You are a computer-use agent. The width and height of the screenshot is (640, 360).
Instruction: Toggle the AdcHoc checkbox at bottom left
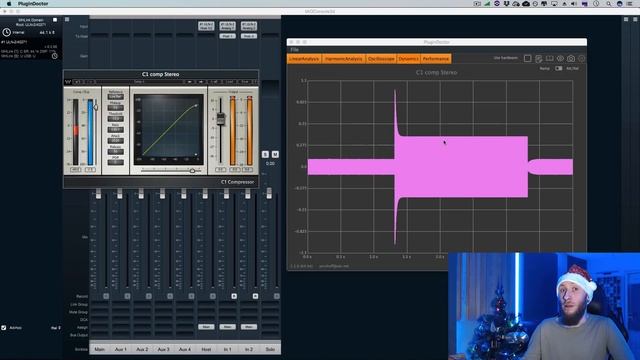point(4,327)
